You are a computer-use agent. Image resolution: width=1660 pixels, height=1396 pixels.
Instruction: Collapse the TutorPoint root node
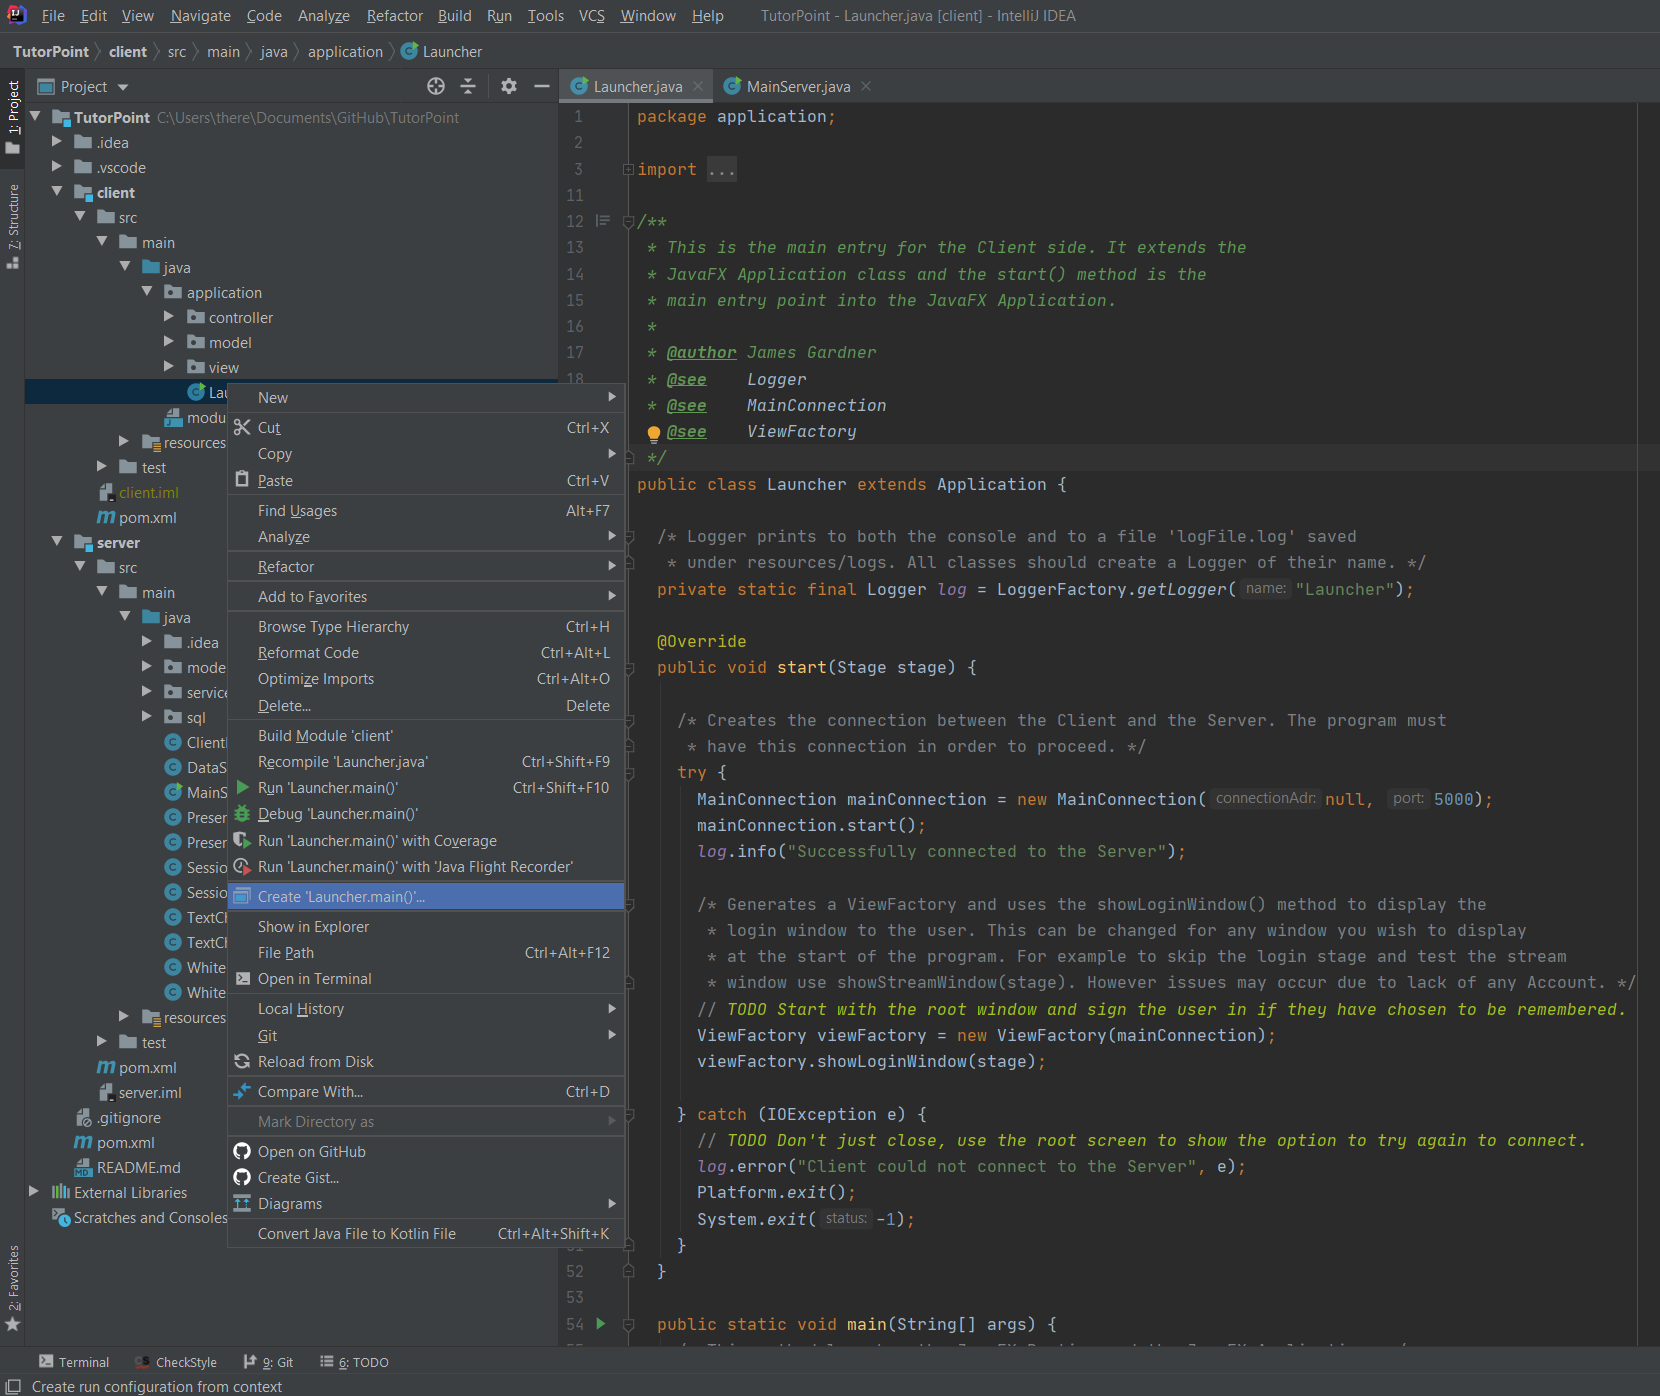pos(35,116)
